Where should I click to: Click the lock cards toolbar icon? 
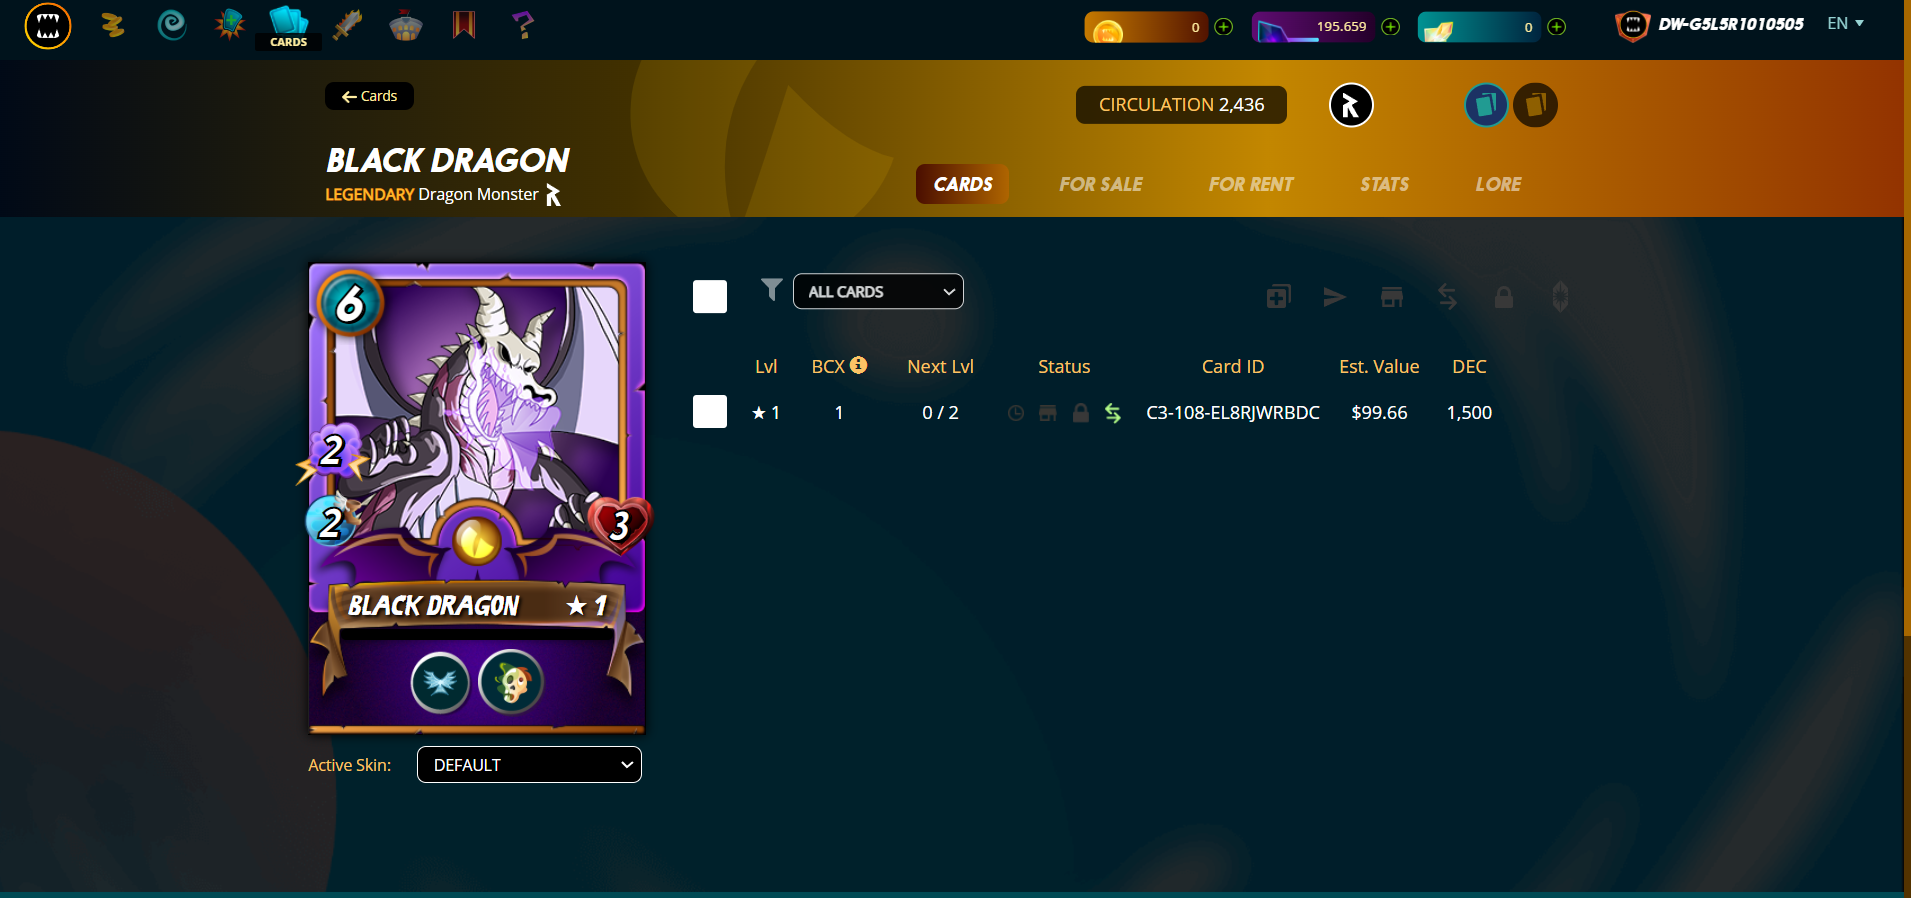(1503, 296)
